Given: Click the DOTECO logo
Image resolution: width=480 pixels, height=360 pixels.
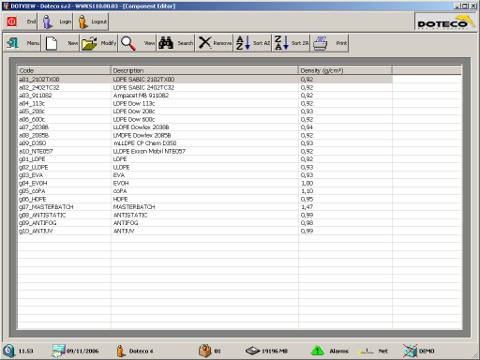Looking at the screenshot, I should (445, 22).
